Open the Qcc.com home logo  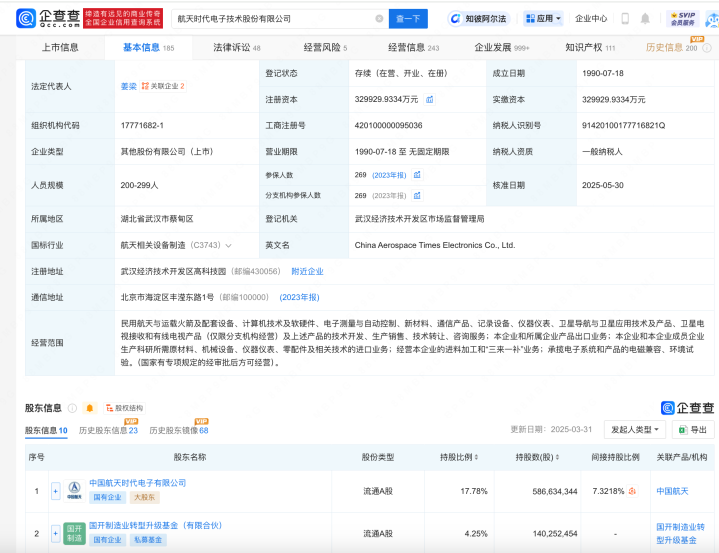pyautogui.click(x=48, y=18)
